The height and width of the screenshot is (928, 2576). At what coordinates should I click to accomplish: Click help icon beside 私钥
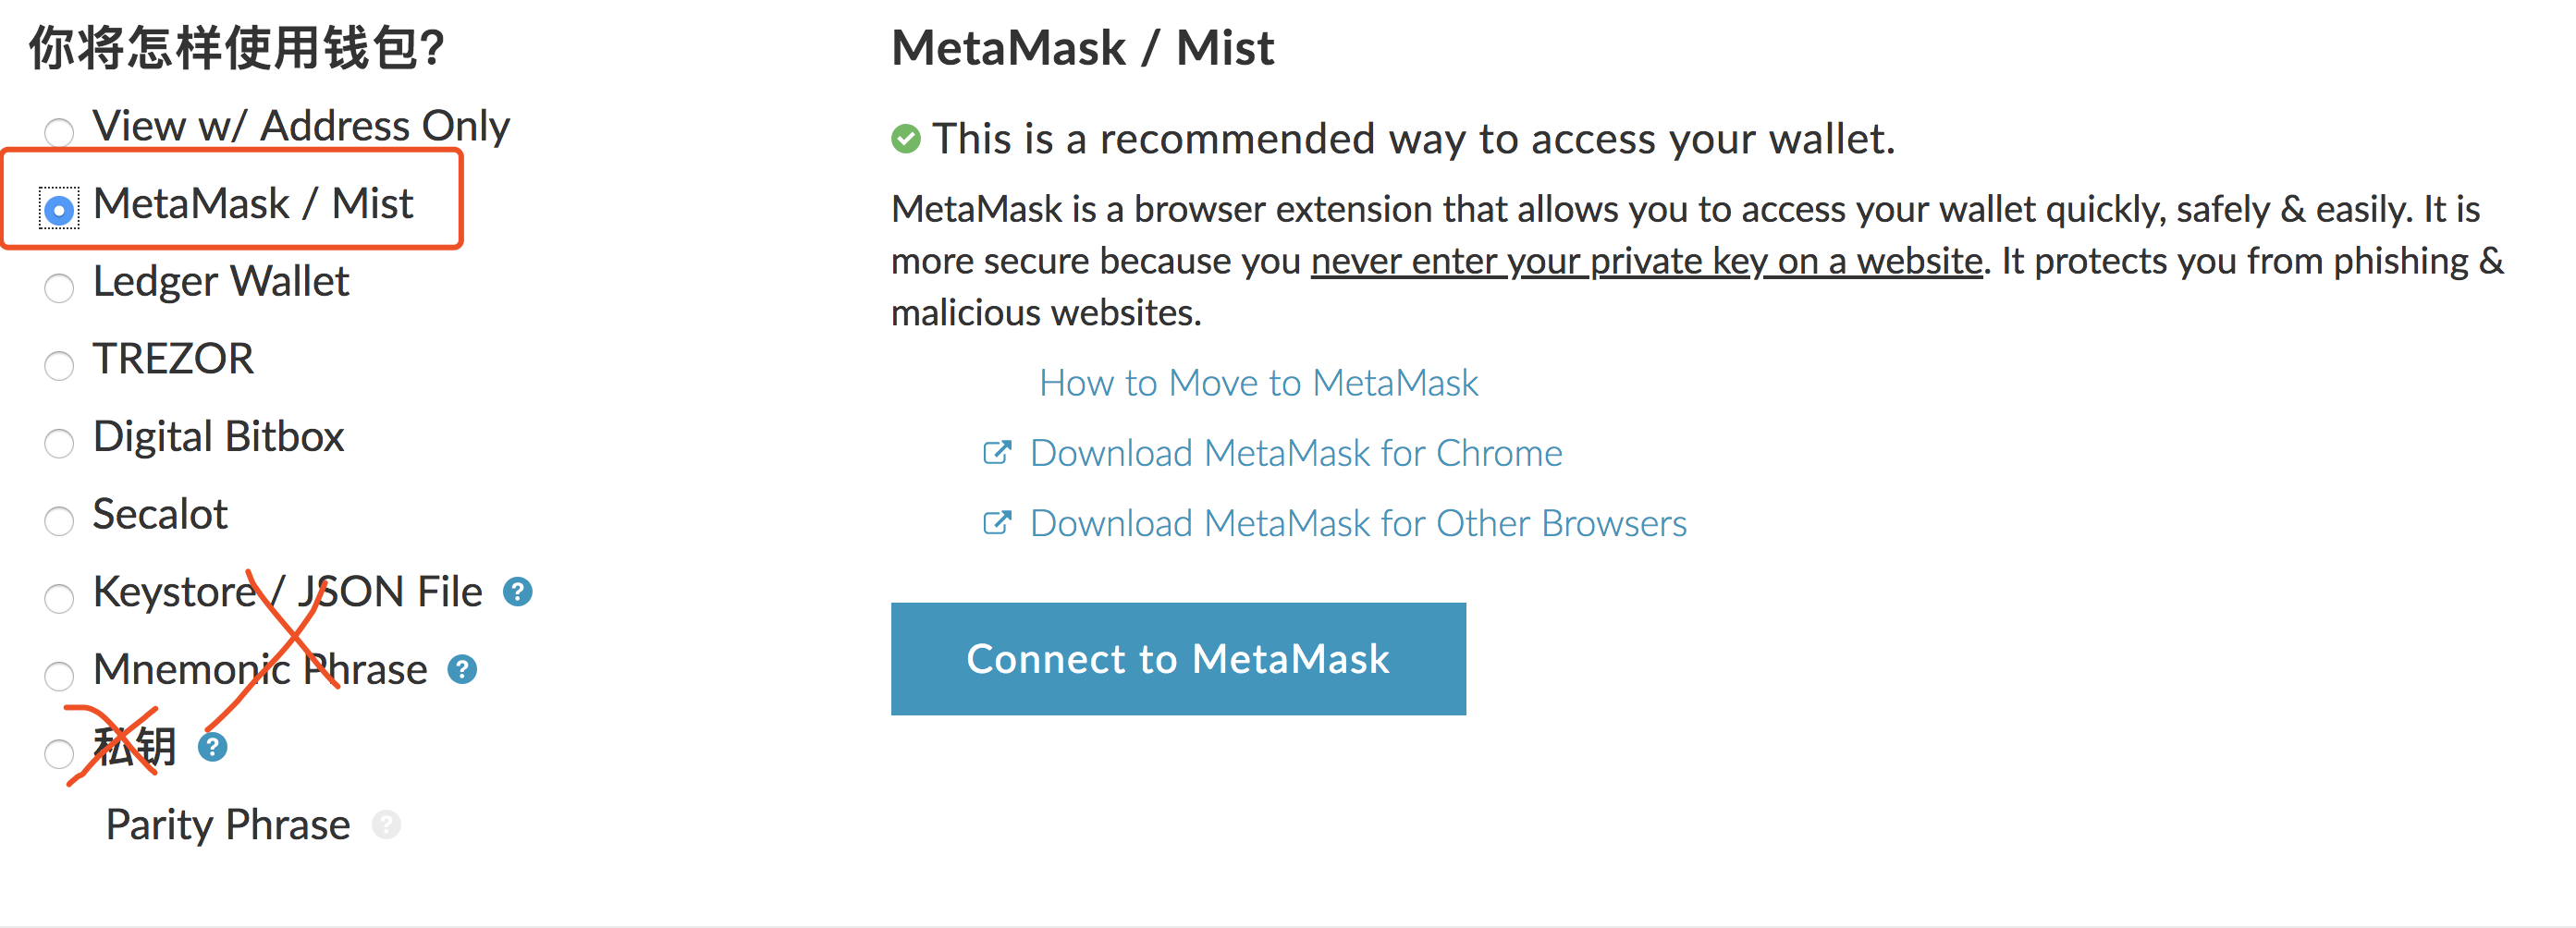(x=212, y=747)
